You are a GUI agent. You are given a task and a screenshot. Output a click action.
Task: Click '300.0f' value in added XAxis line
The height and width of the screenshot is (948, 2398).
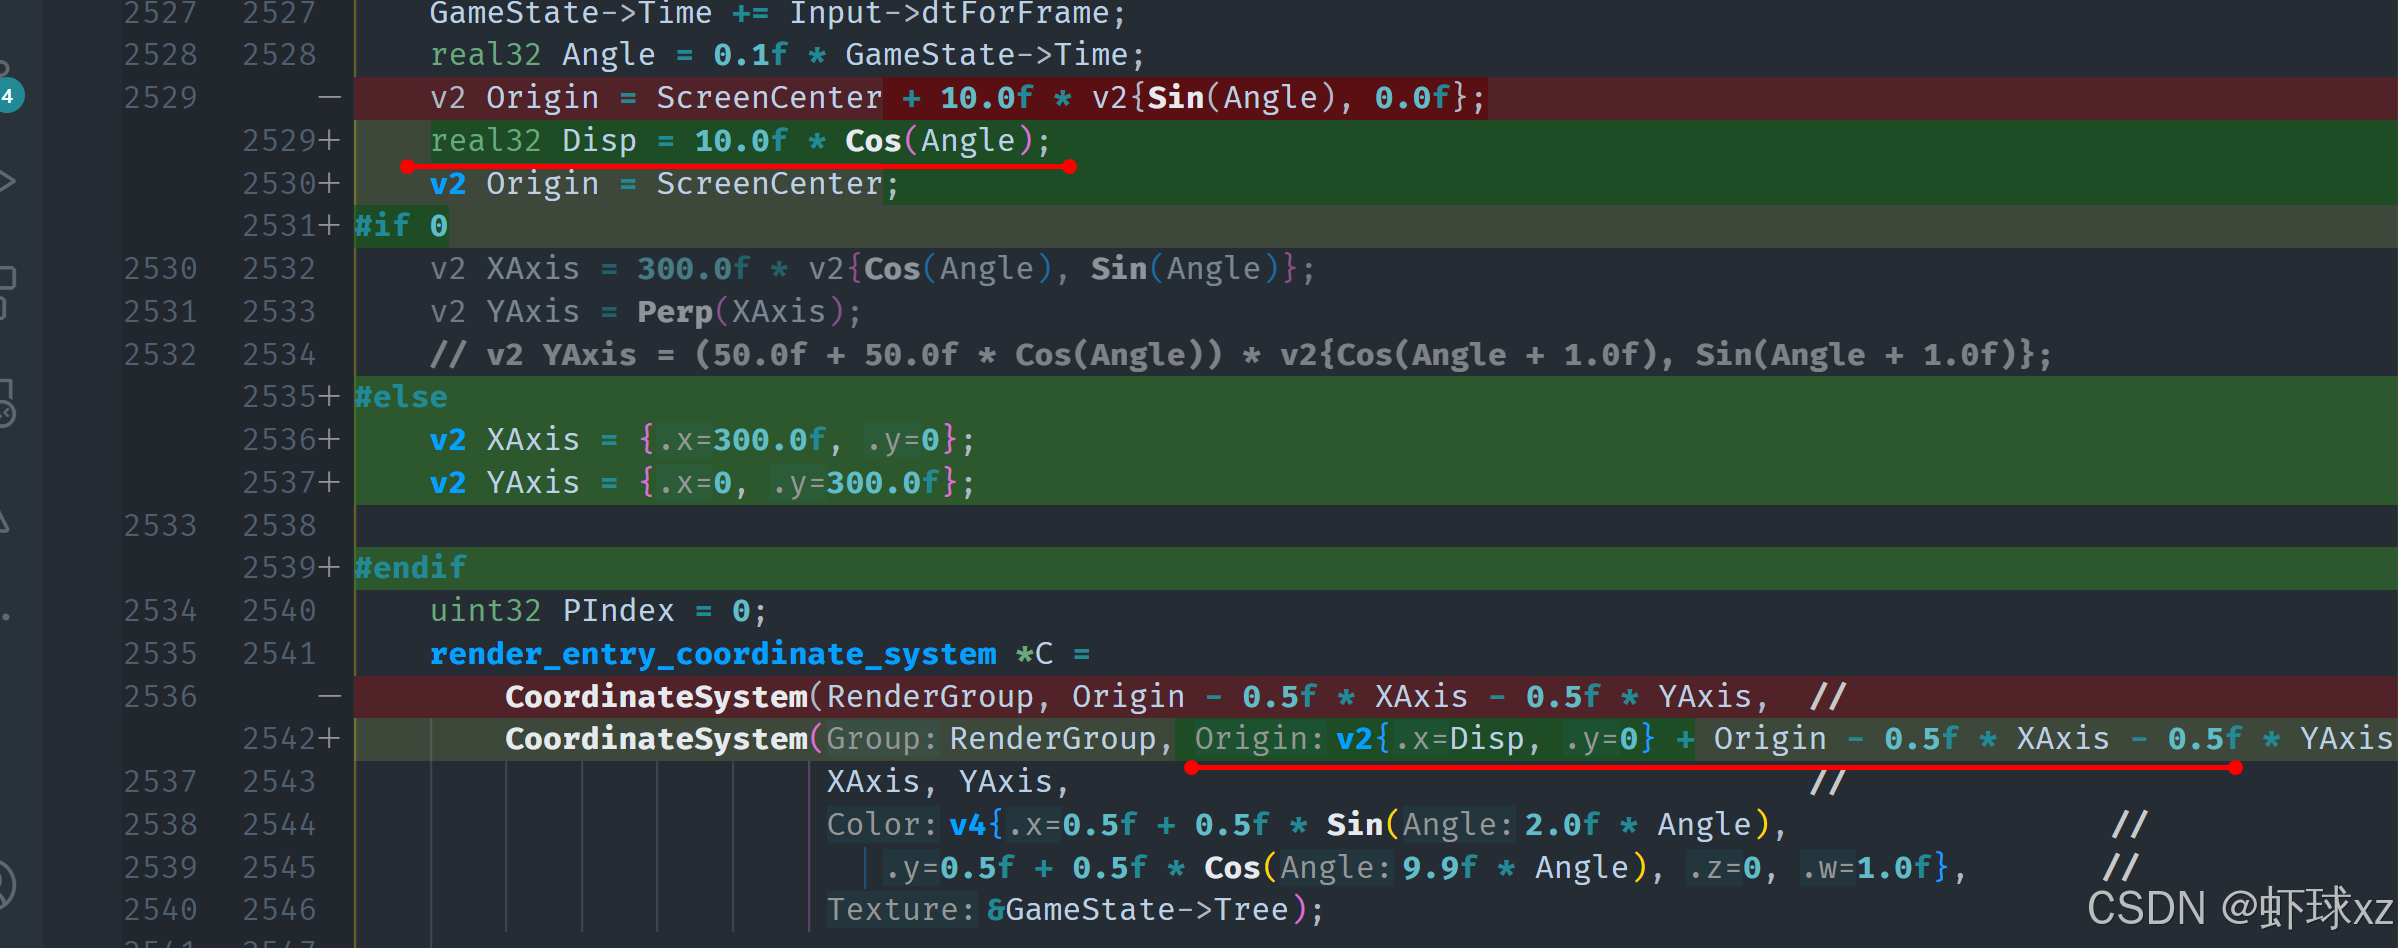point(769,440)
